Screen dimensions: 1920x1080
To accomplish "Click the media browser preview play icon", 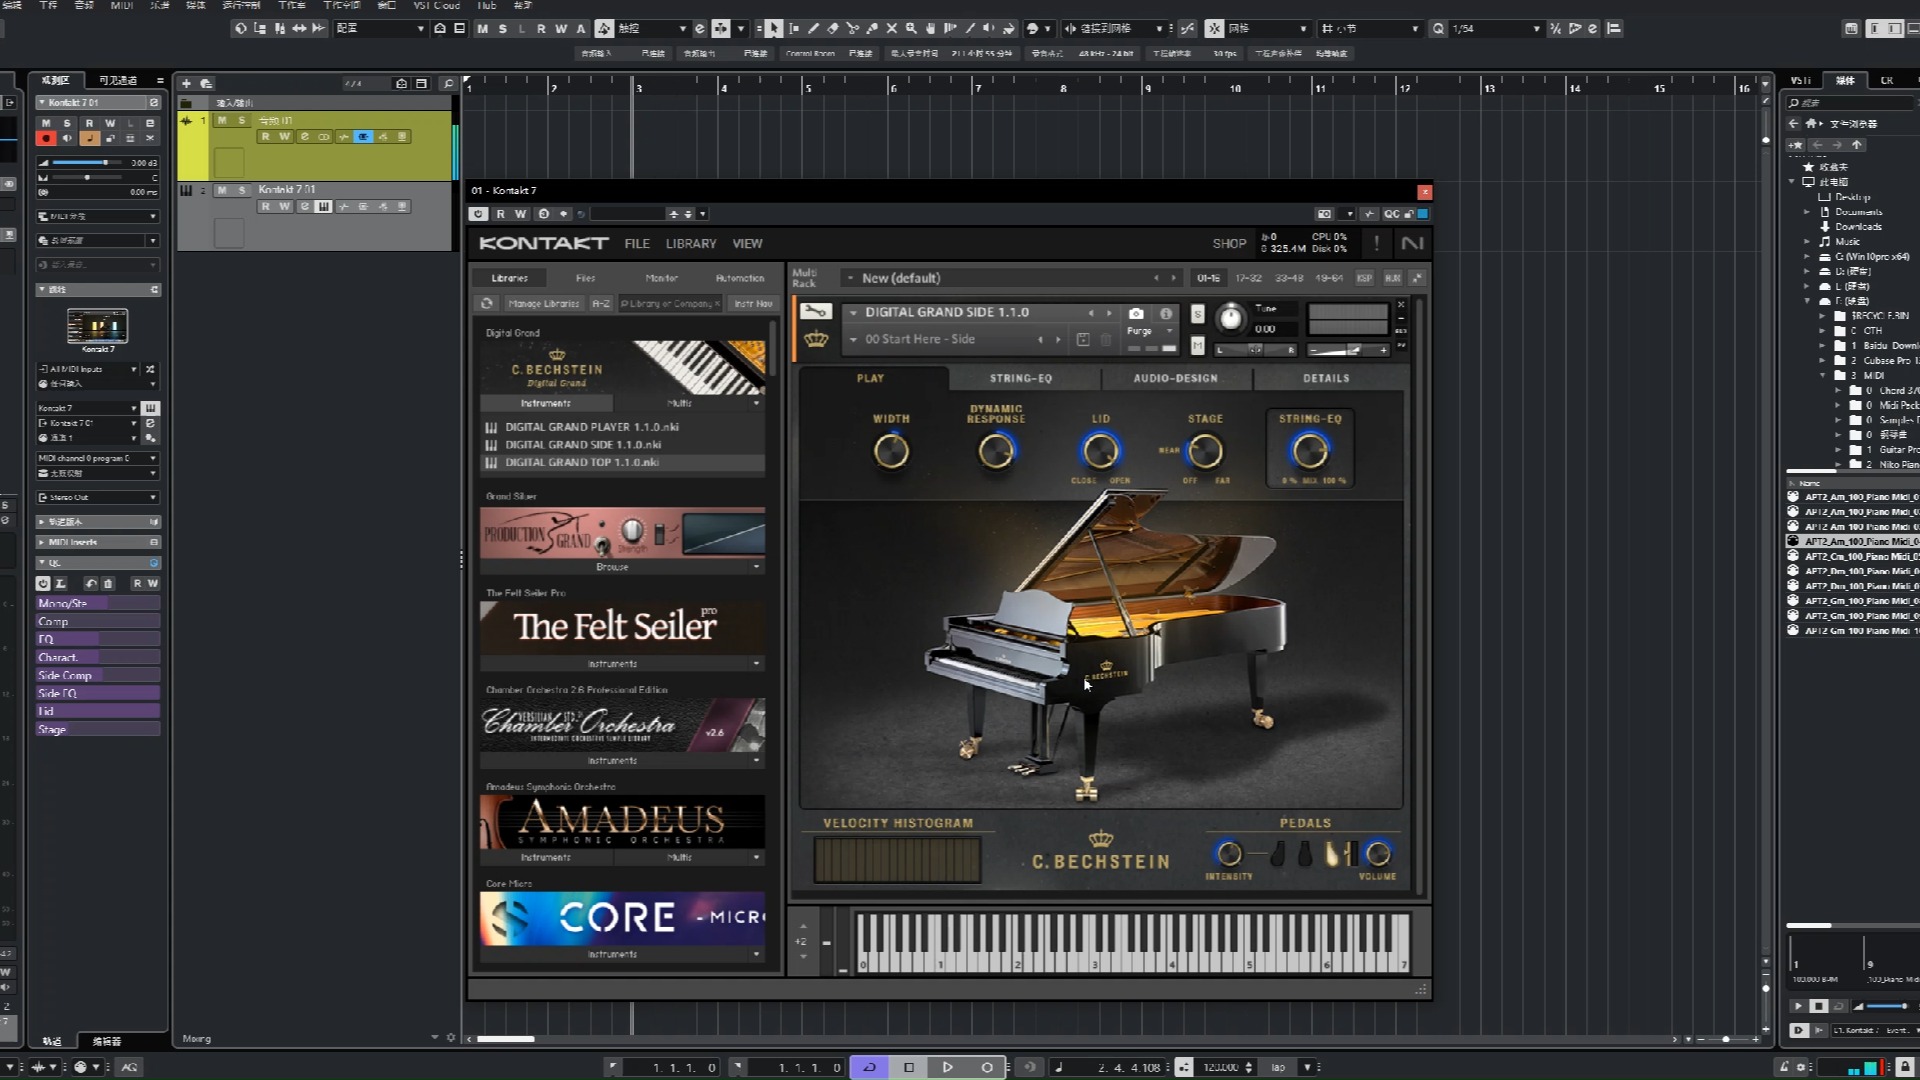I will (x=1797, y=1006).
